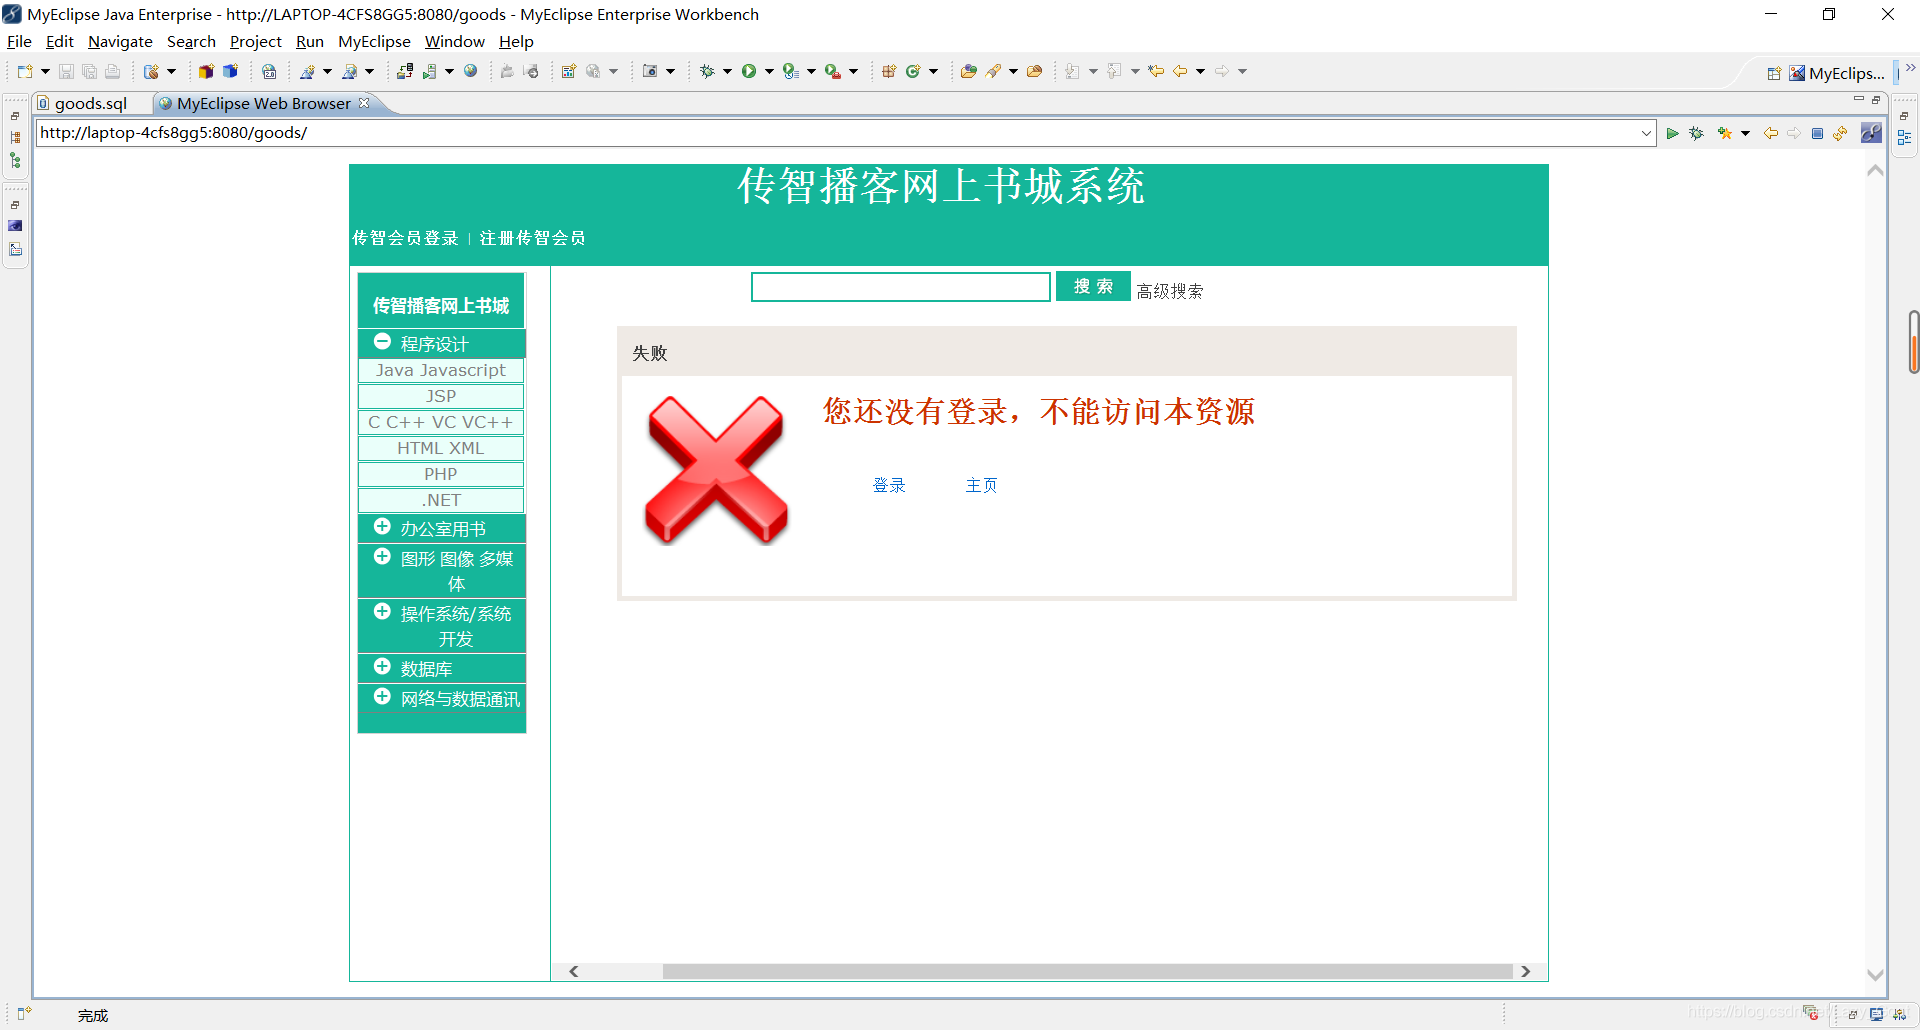Open the MyEclipse menu
The height and width of the screenshot is (1030, 1920).
(x=374, y=41)
